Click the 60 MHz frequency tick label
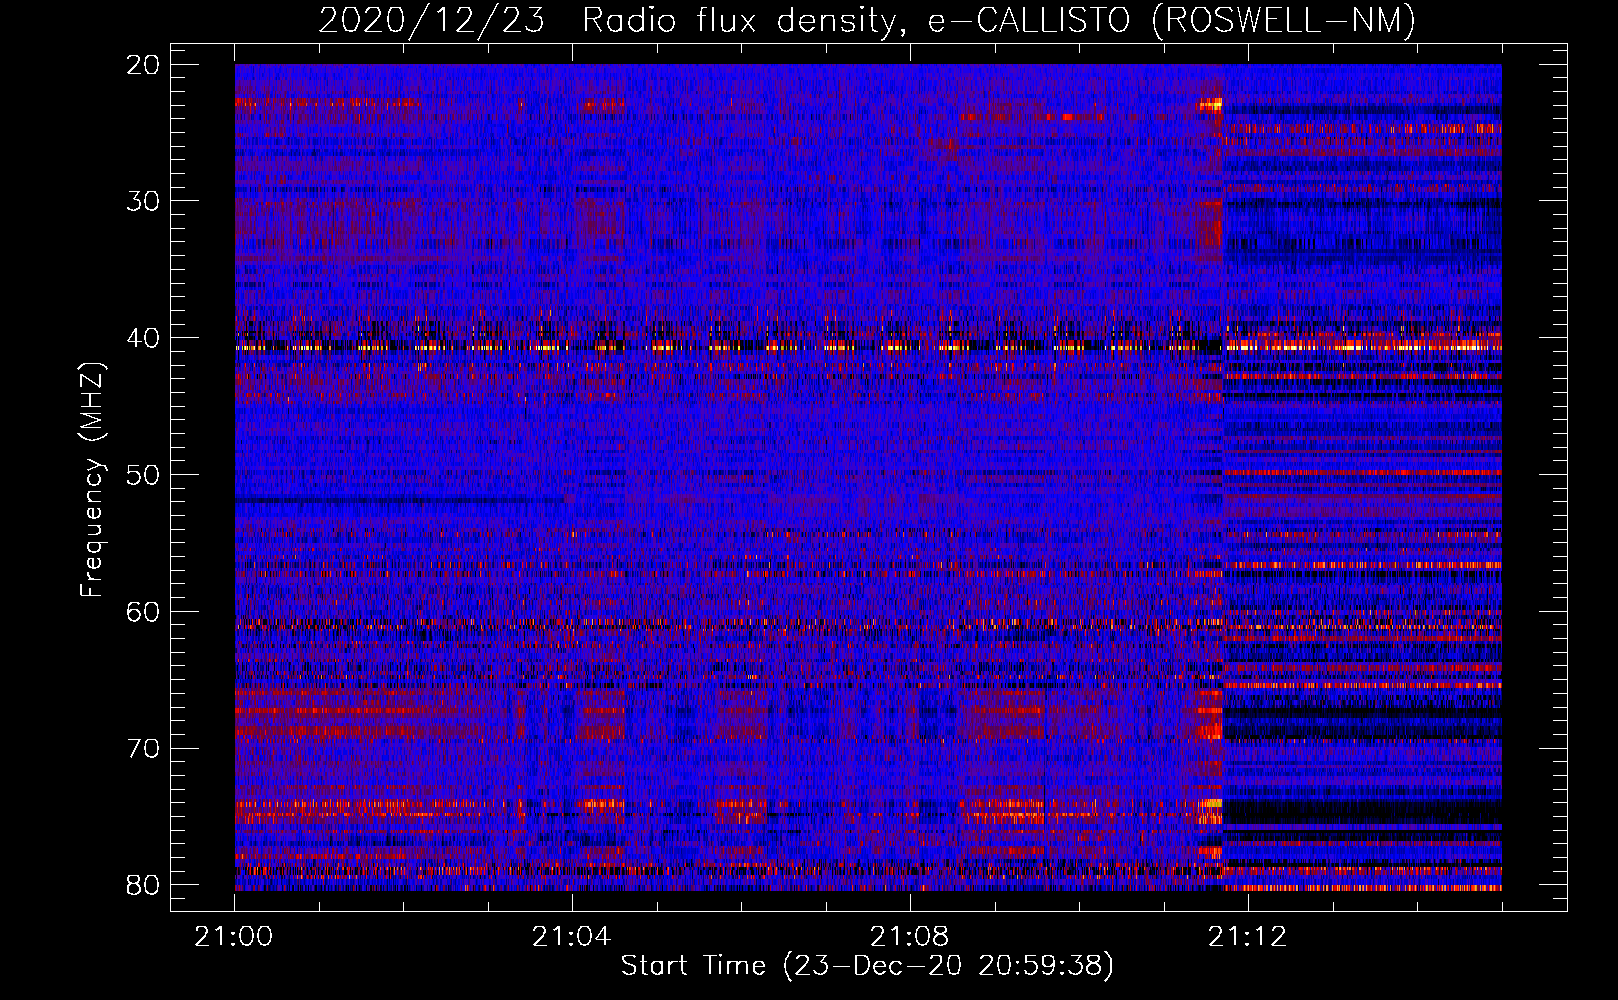Viewport: 1618px width, 1000px height. point(143,612)
